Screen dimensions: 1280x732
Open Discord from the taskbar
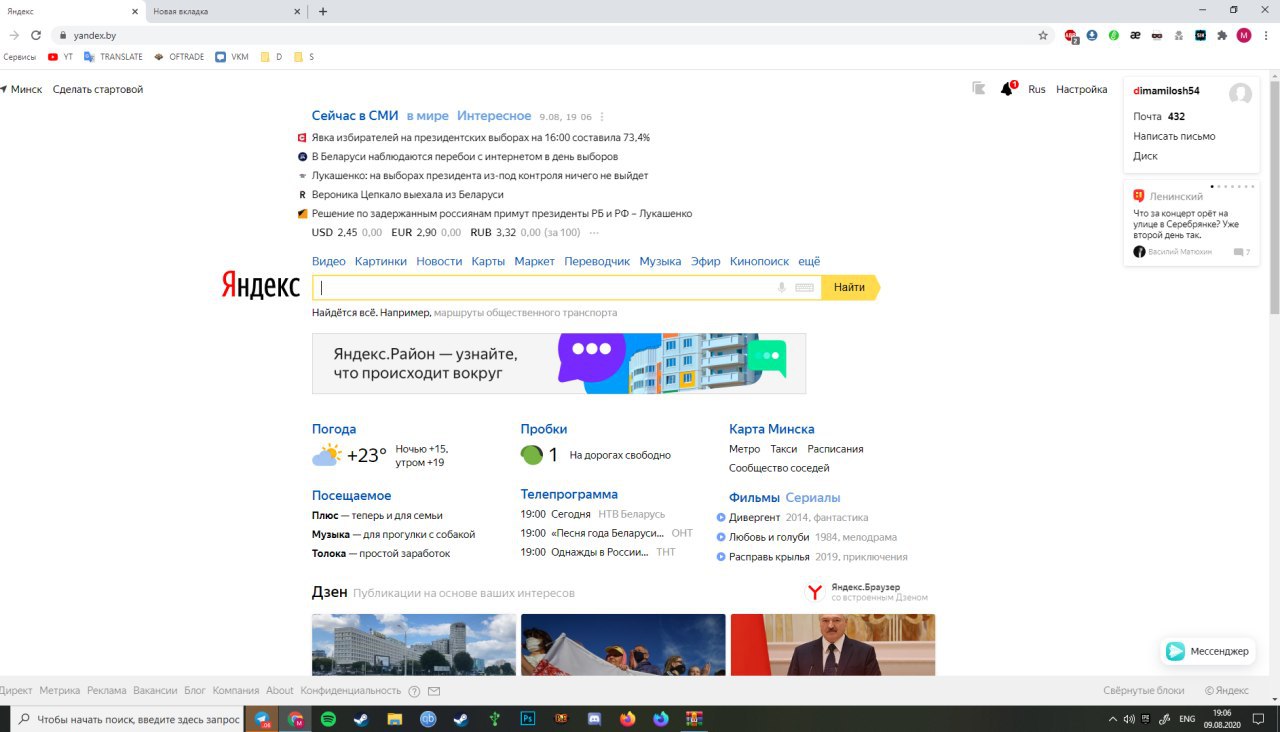coord(594,718)
